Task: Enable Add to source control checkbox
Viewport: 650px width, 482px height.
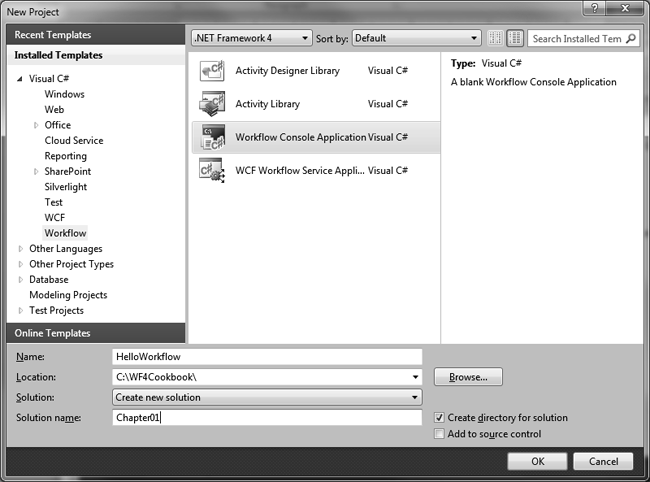Action: click(439, 434)
